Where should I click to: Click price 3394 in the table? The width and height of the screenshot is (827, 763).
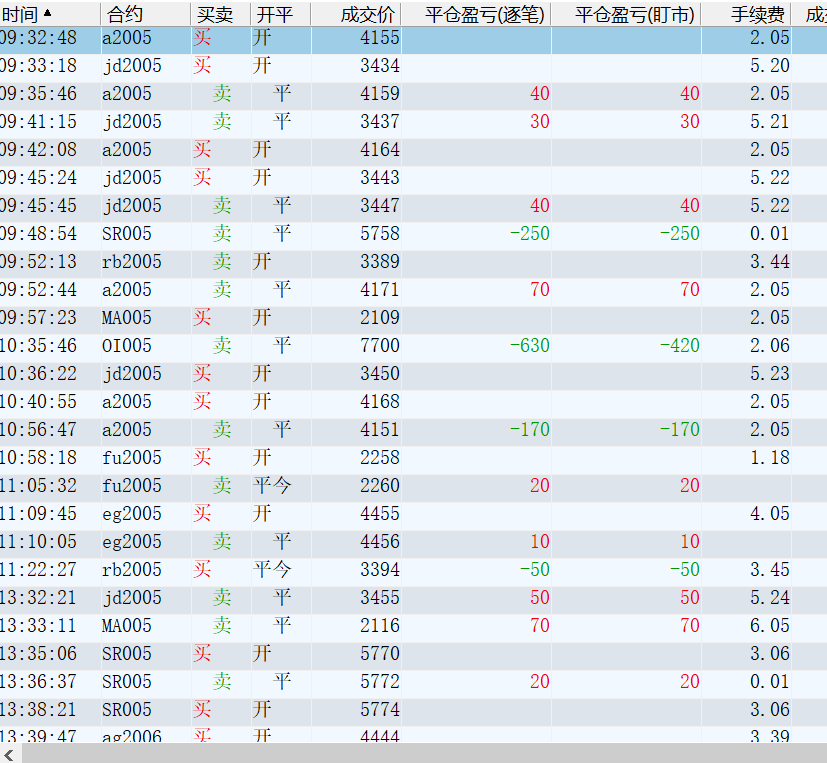click(380, 569)
